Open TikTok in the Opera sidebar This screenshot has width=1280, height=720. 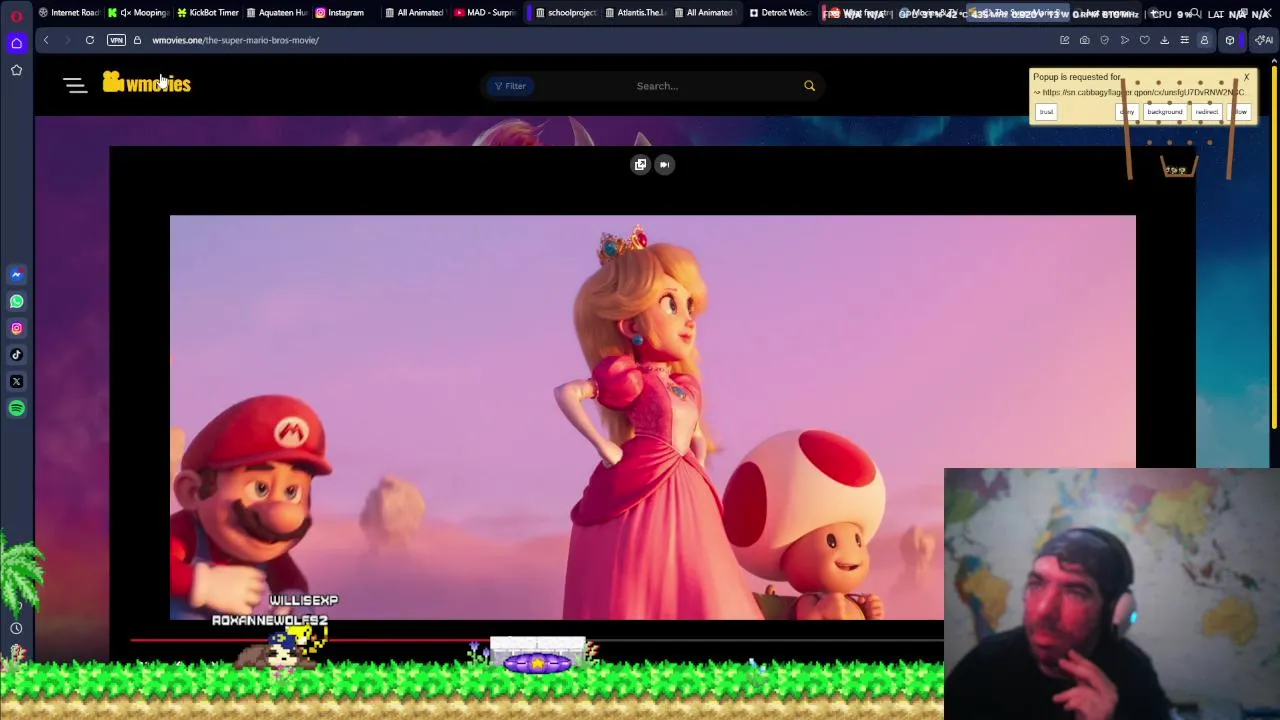click(16, 354)
